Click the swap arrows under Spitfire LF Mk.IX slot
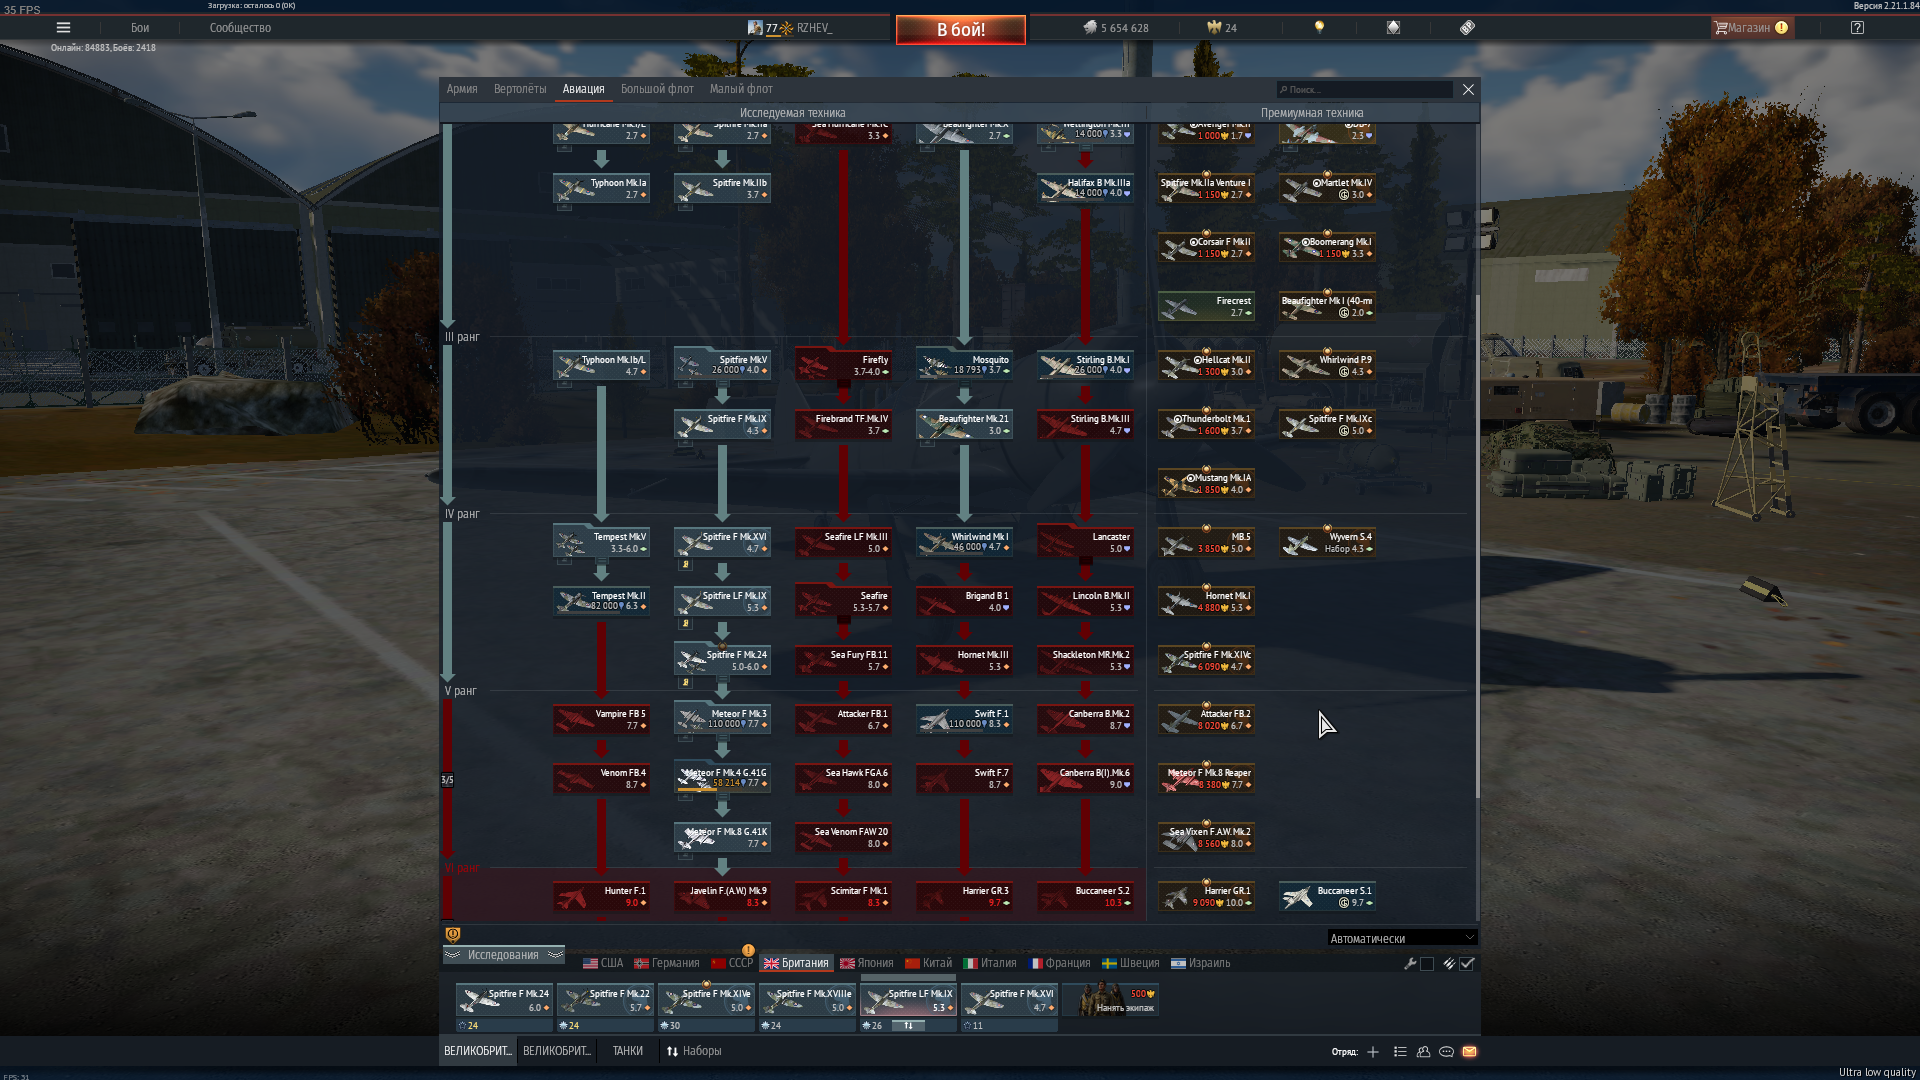Viewport: 1920px width, 1080px height. 908,1025
